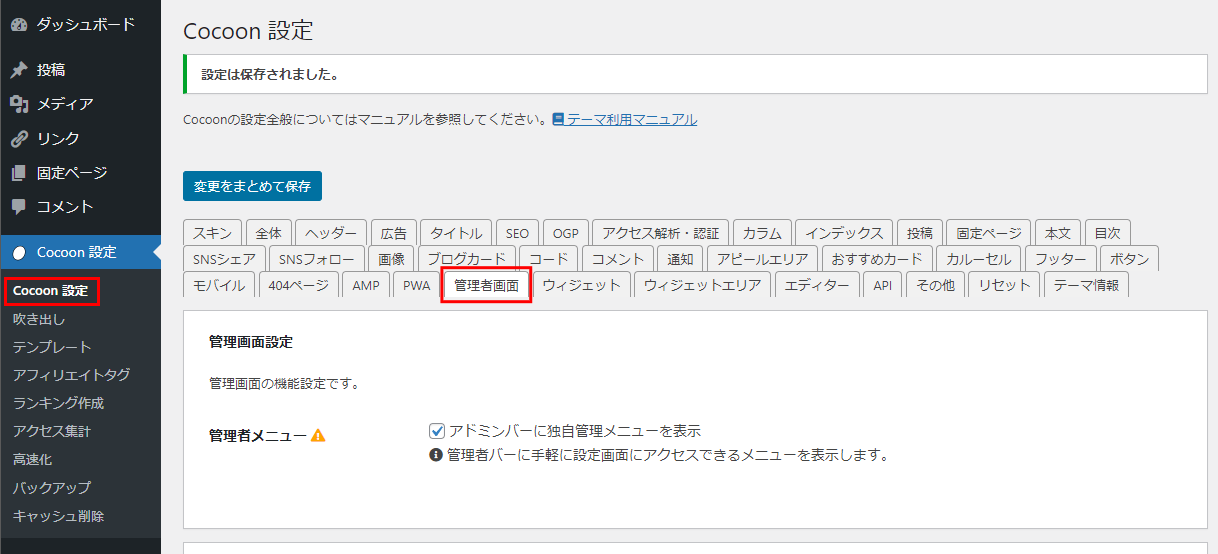This screenshot has width=1218, height=554.
Task: Open the 管理者画面 tab
Action: pos(486,285)
